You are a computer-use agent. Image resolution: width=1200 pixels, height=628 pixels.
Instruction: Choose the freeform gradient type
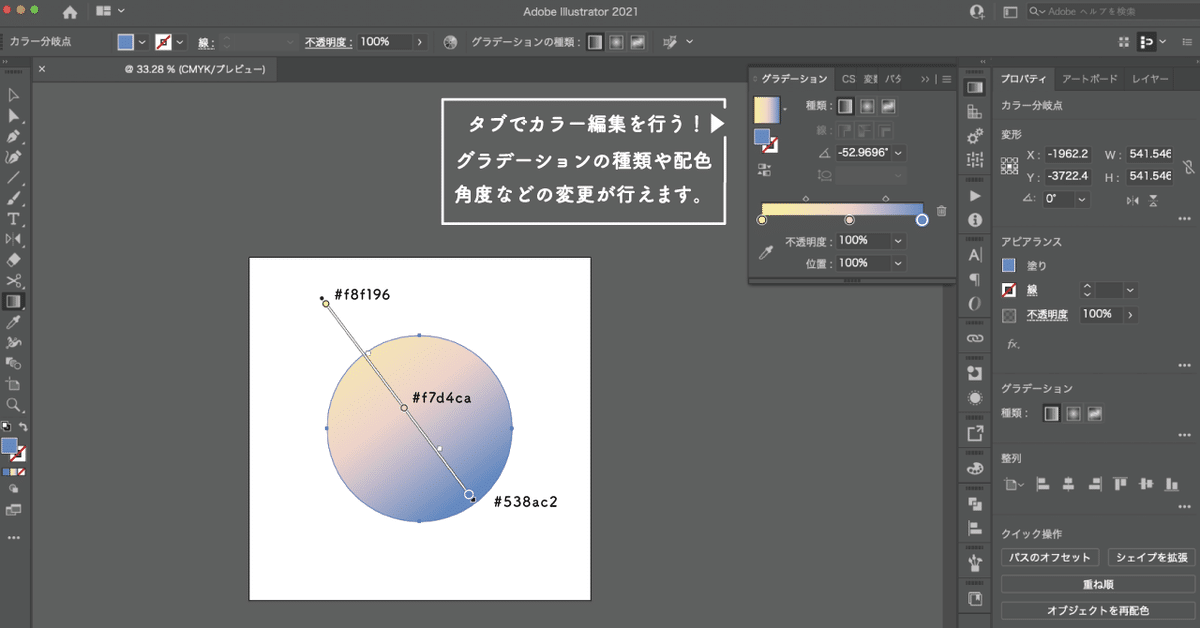(890, 107)
